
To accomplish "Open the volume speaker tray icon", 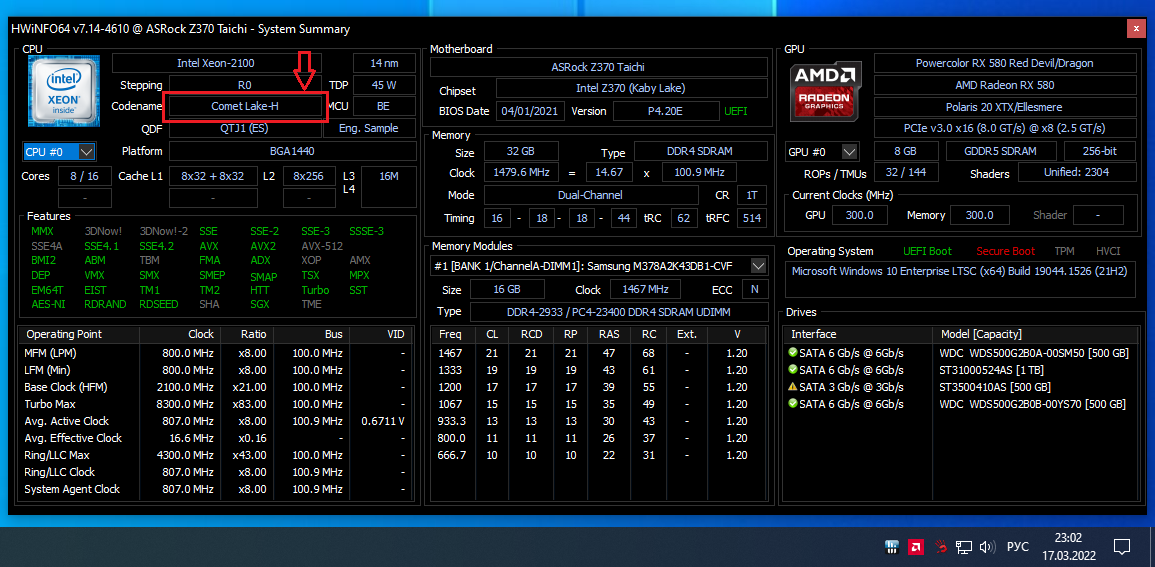I will pyautogui.click(x=987, y=547).
